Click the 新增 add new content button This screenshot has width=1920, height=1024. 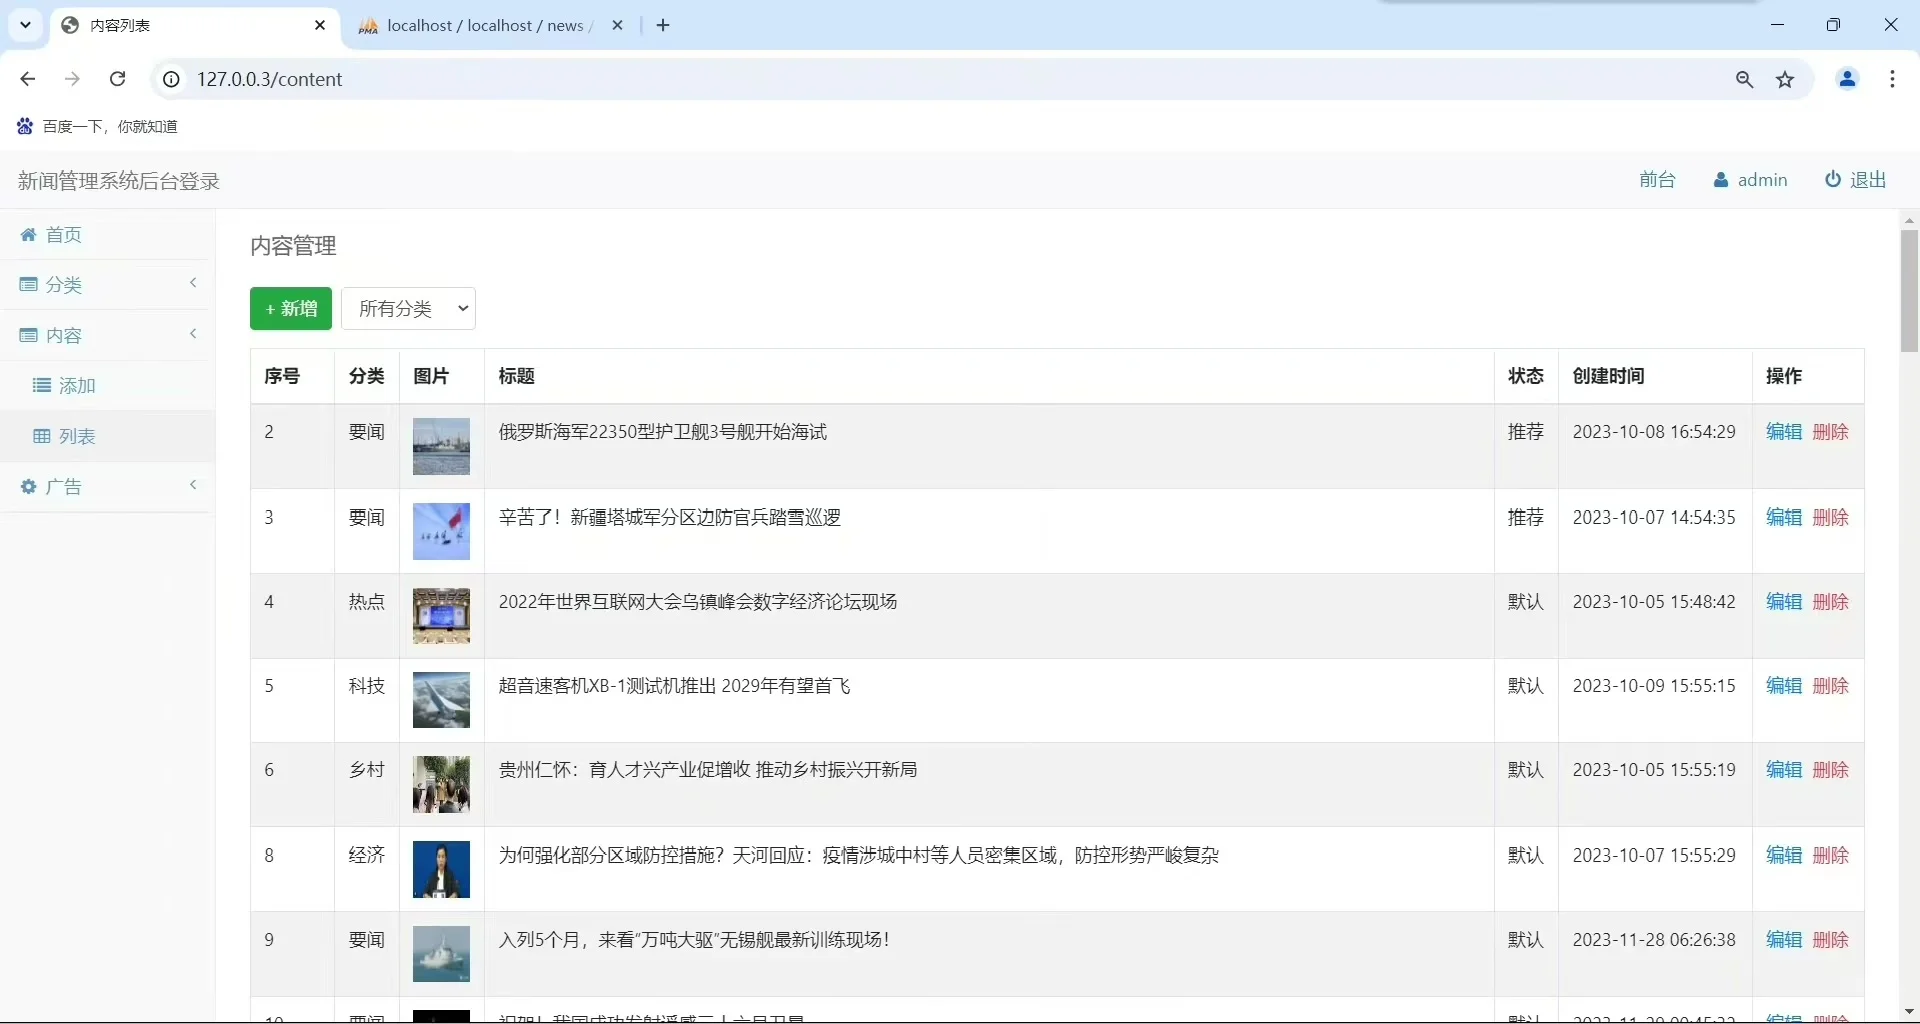290,309
